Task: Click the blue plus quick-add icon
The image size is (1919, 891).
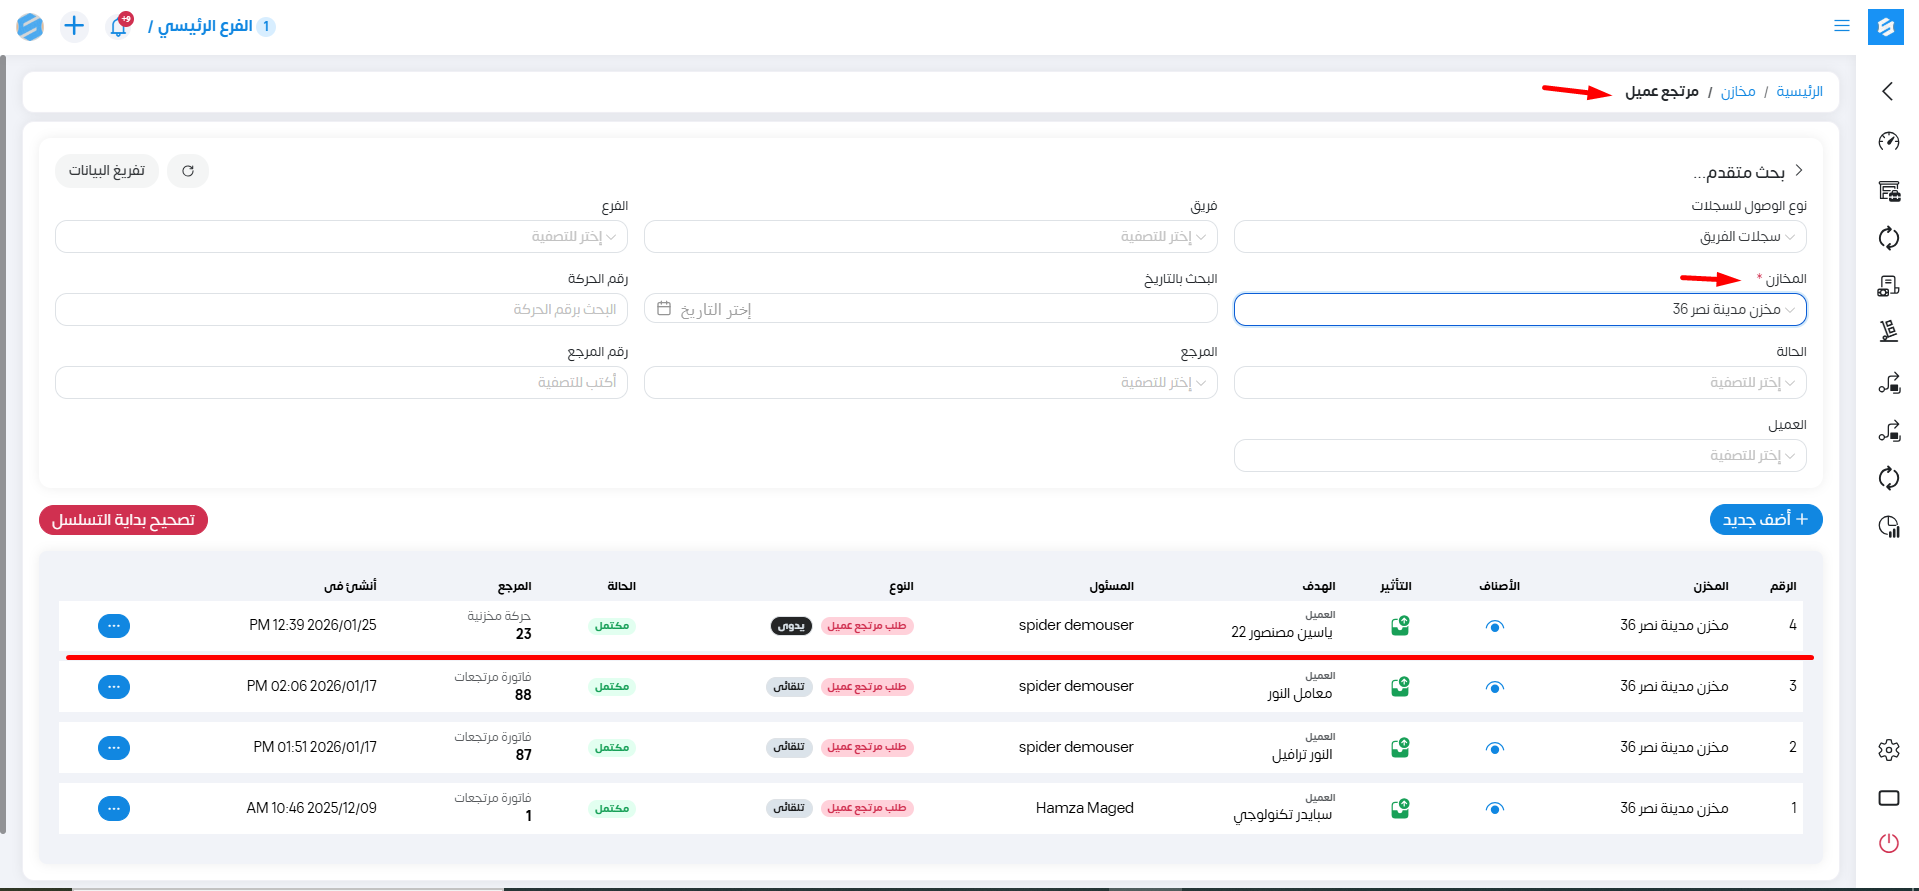Action: point(74,26)
